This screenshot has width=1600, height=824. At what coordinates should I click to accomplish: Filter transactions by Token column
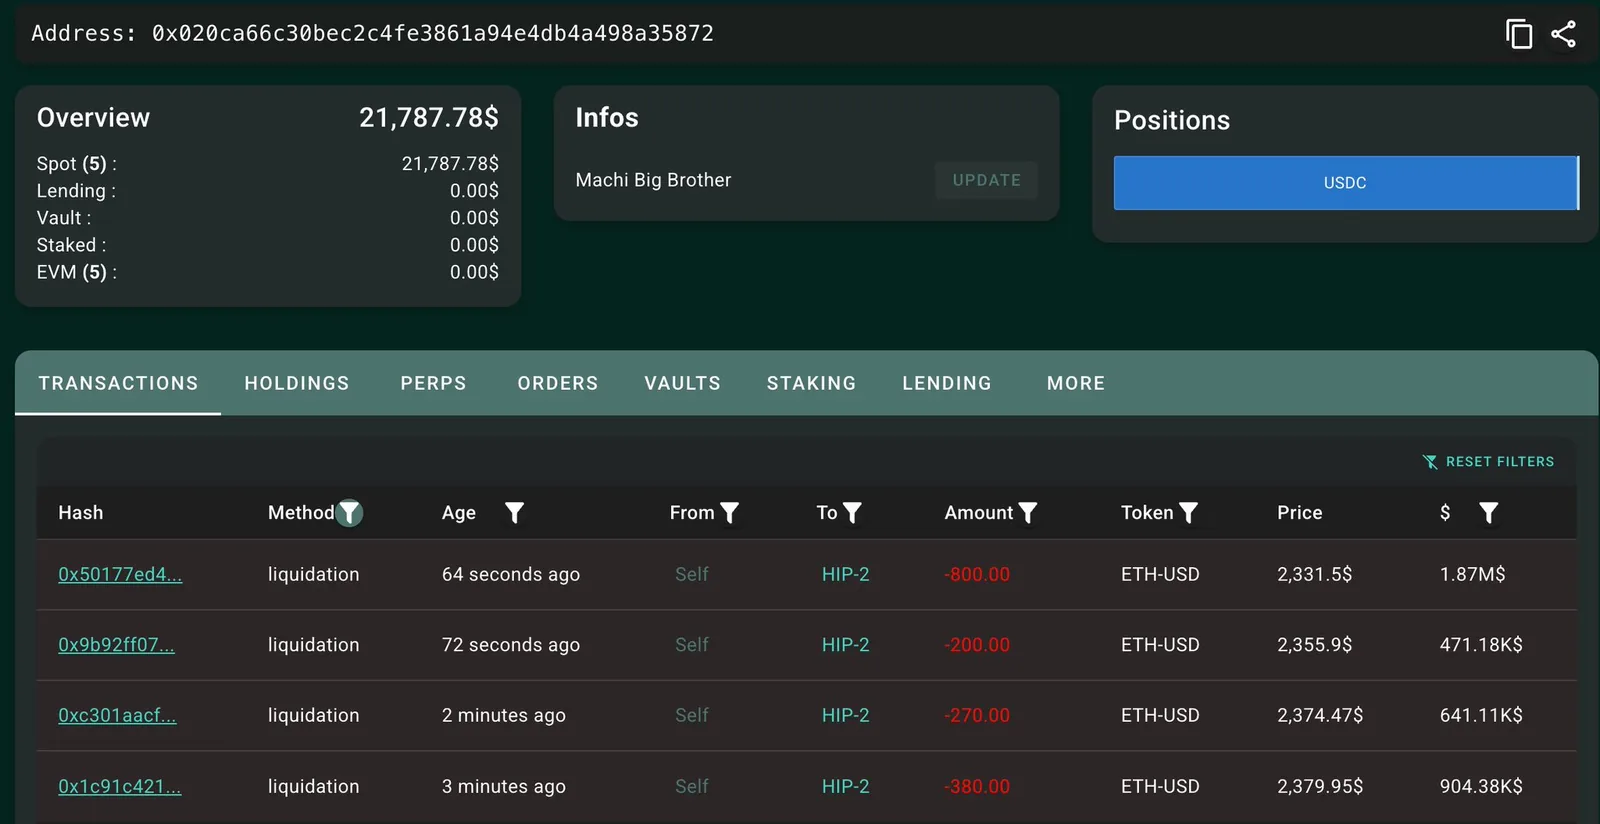[x=1188, y=513]
